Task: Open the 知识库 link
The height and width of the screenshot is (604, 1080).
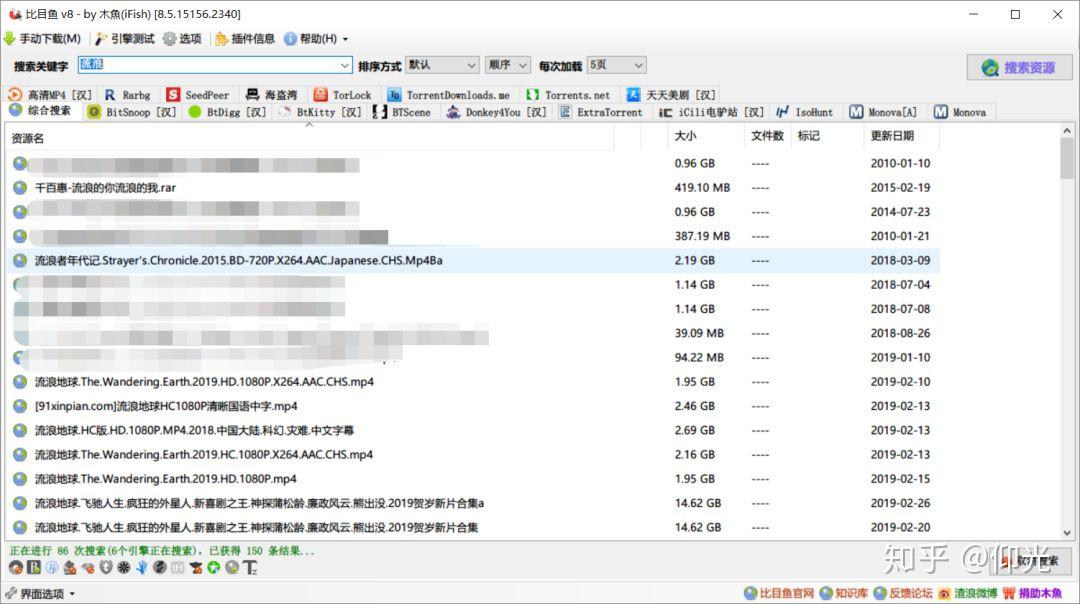Action: click(844, 593)
